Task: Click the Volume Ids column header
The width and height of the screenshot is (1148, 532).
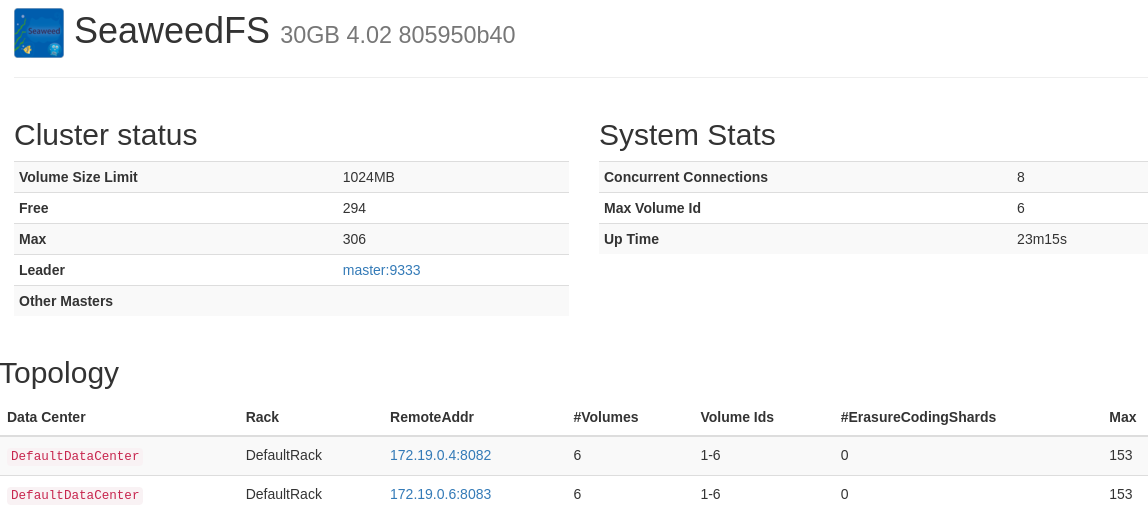Action: (736, 417)
